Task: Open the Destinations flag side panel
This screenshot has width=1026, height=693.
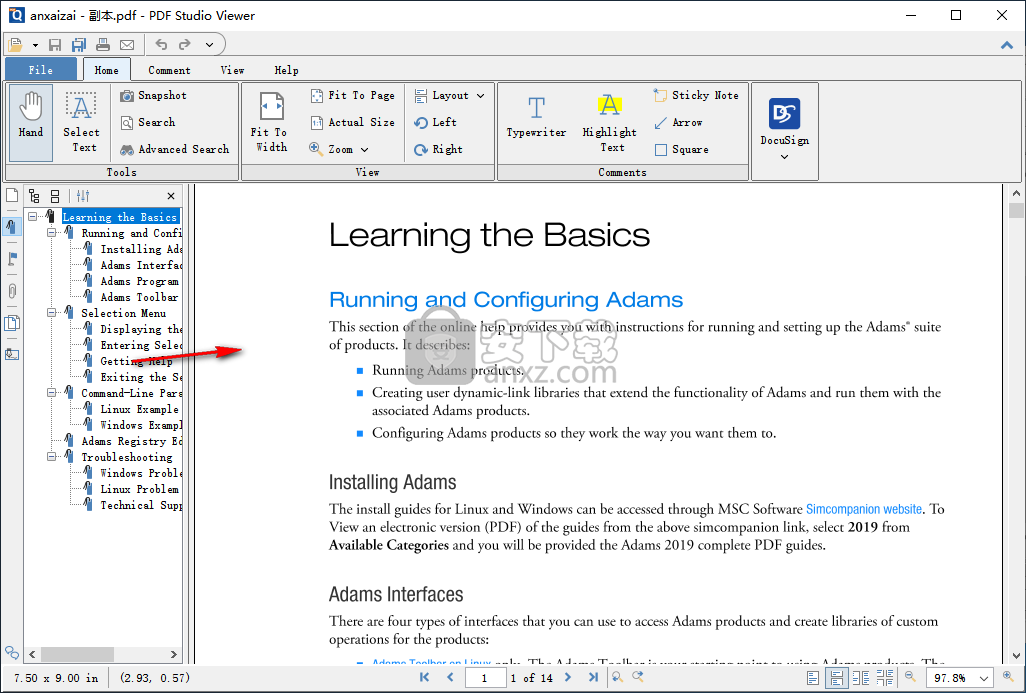Action: coord(12,258)
